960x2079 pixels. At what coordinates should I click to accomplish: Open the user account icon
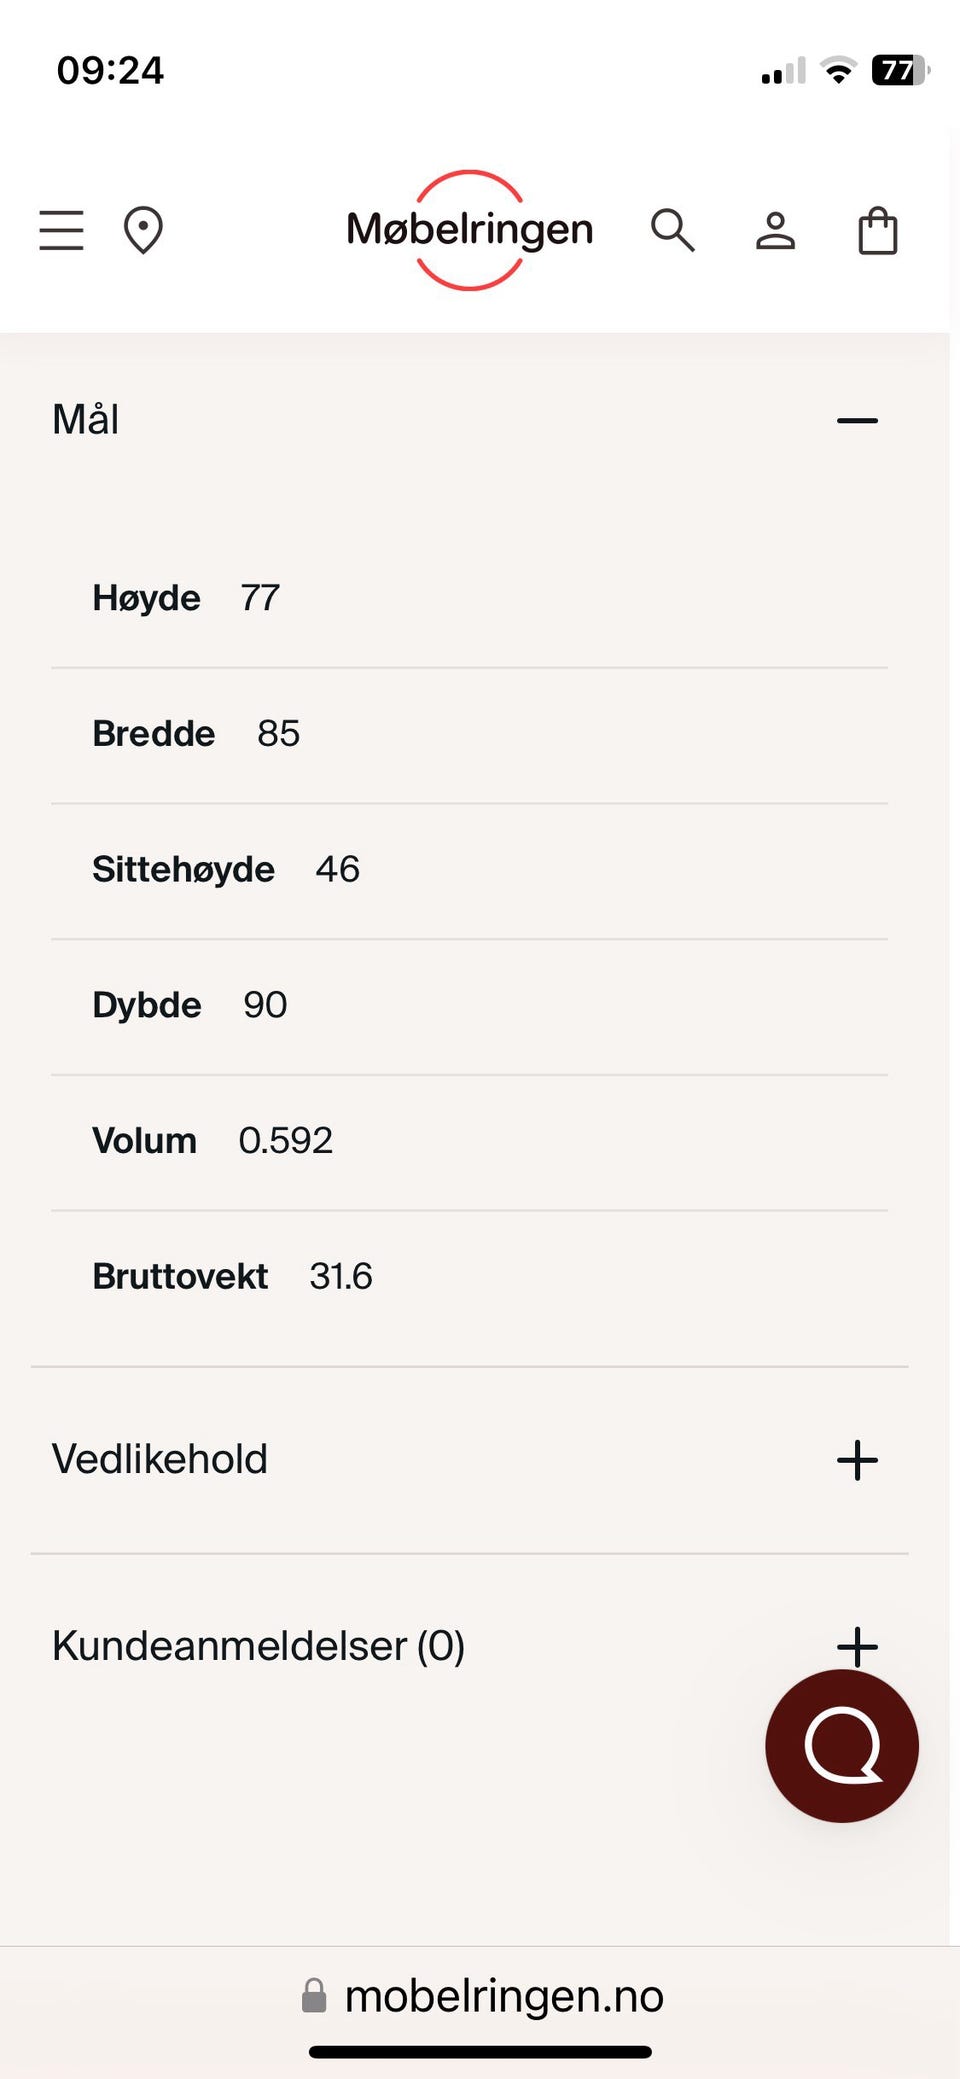coord(775,230)
